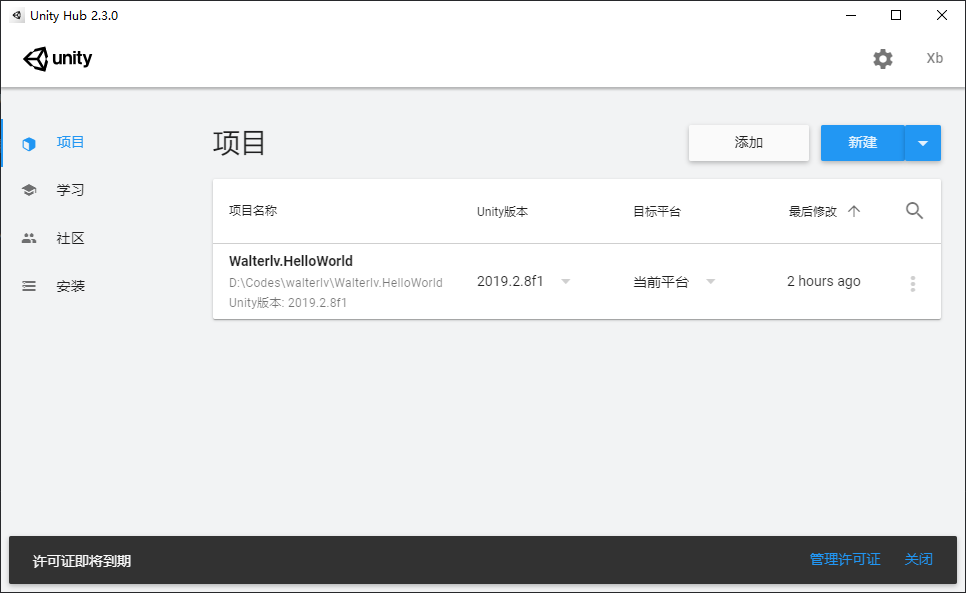Click the 学习 graduation cap icon
The width and height of the screenshot is (966, 593).
29,190
